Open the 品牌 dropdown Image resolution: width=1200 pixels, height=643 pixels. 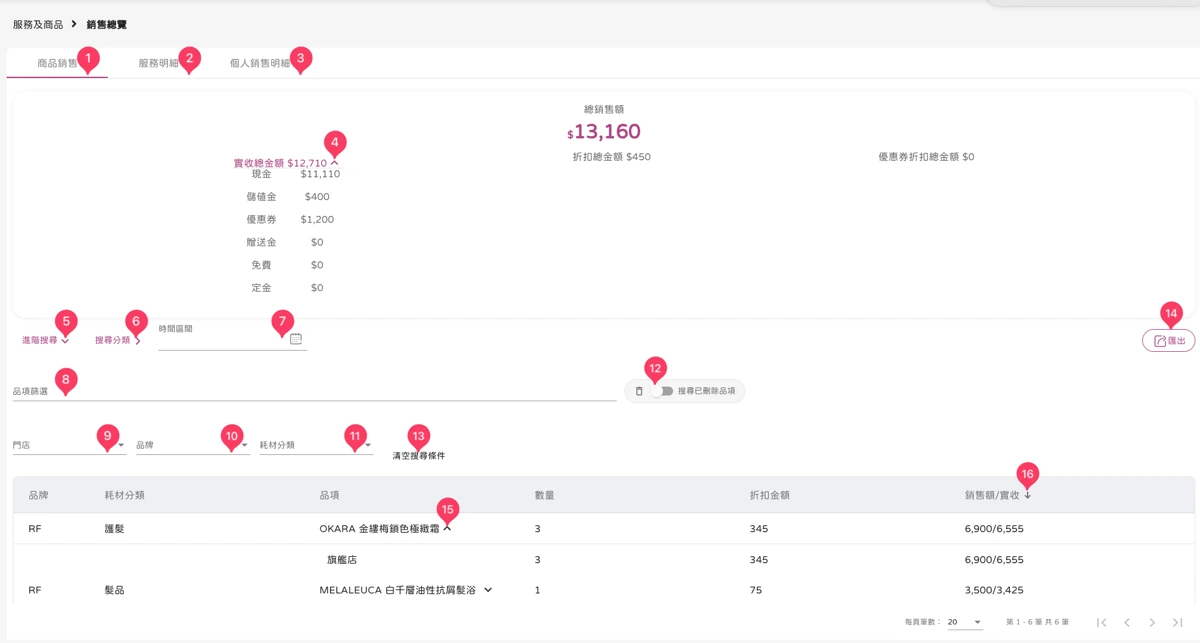(x=192, y=445)
